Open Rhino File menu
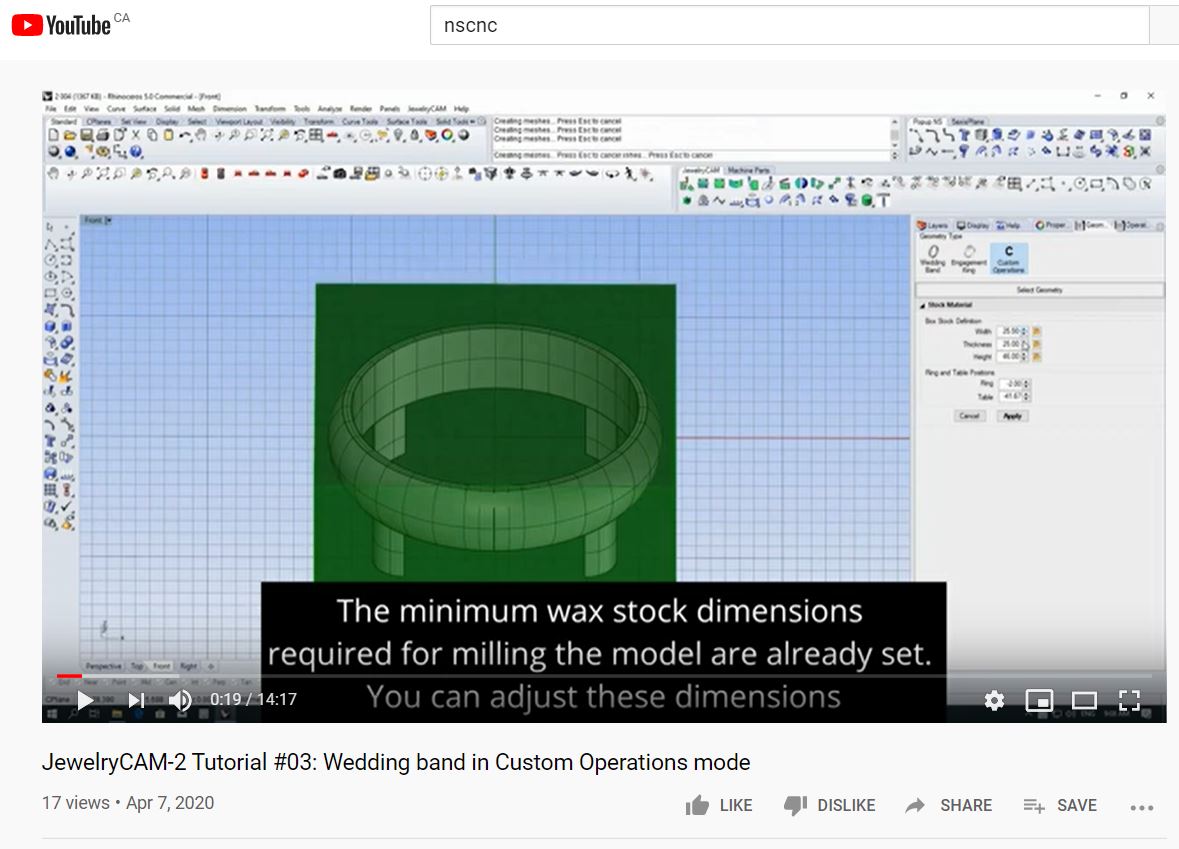Viewport: 1179px width, 849px height. pyautogui.click(x=51, y=109)
